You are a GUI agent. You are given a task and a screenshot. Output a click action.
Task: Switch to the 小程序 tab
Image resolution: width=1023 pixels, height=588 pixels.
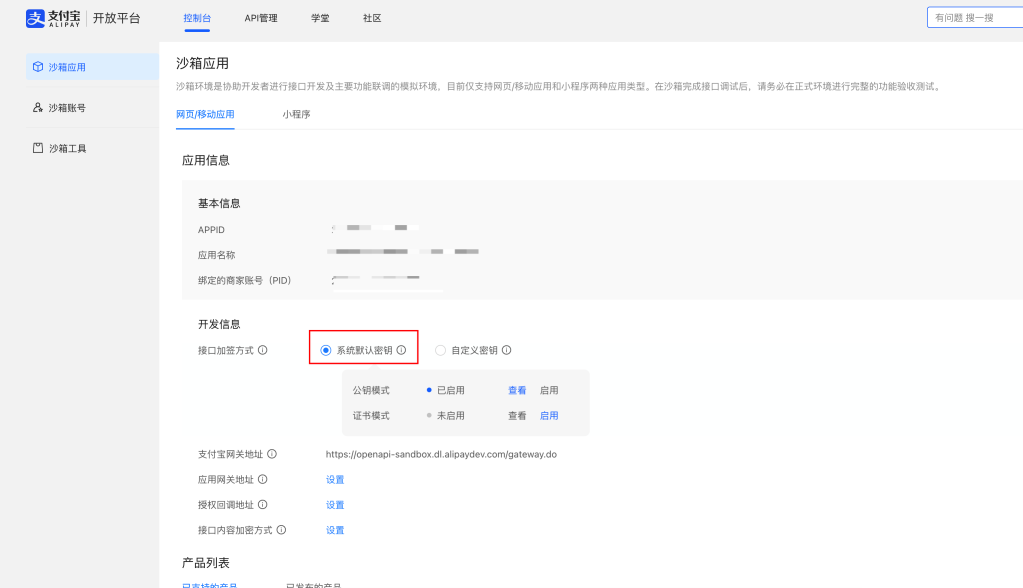click(x=296, y=114)
